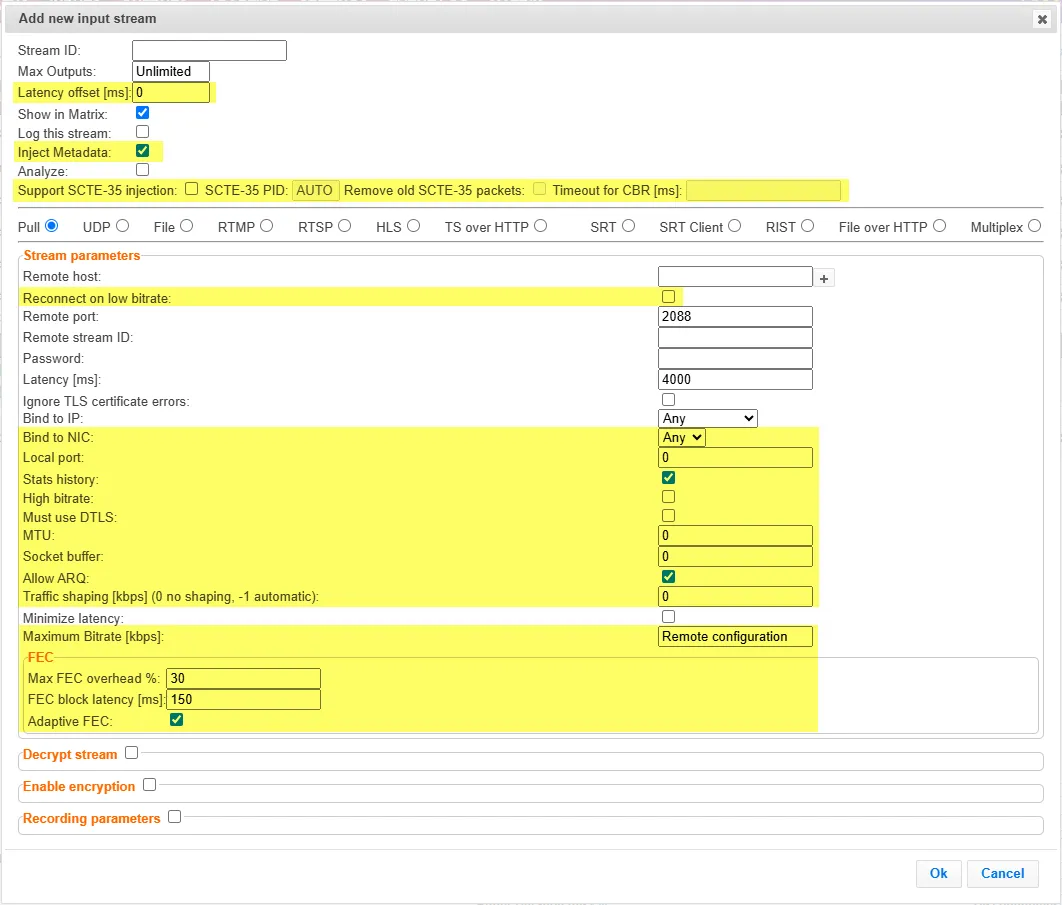
Task: Enable Reconnect on low bitrate
Action: tap(668, 297)
